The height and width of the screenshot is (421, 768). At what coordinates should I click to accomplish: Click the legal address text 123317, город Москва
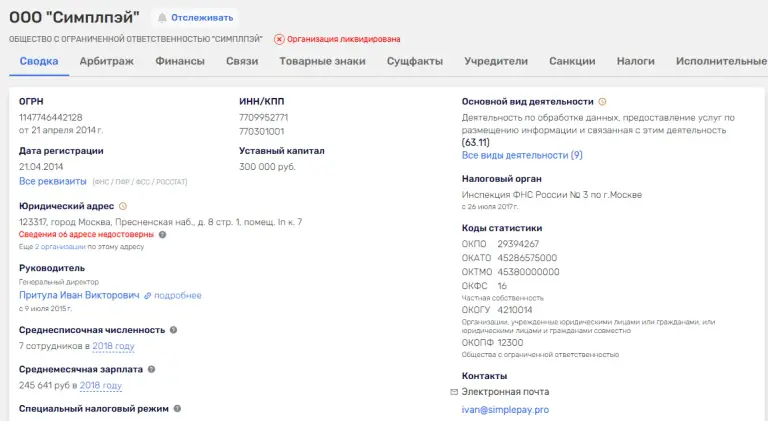(x=161, y=222)
